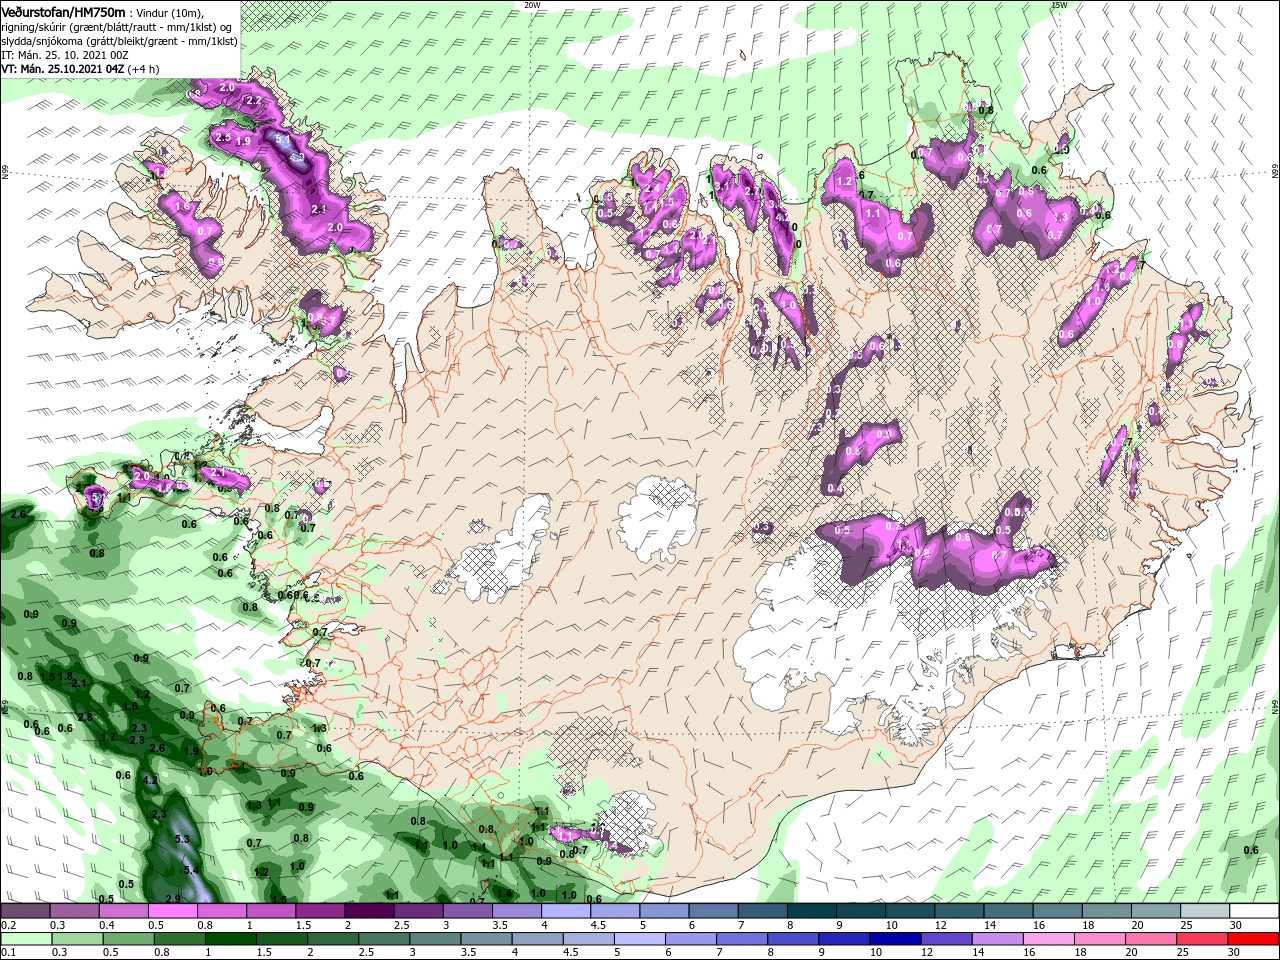Click the '0.2' label on the purple scale
The width and height of the screenshot is (1280, 960).
pyautogui.click(x=9, y=925)
